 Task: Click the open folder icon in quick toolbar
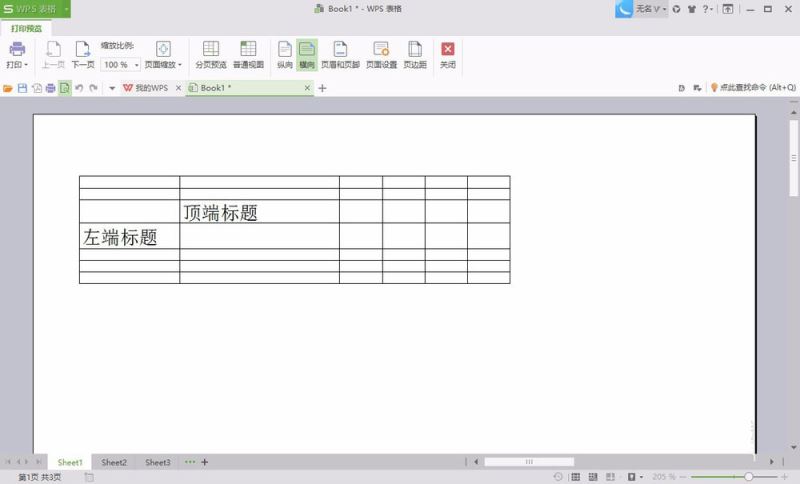click(x=8, y=88)
